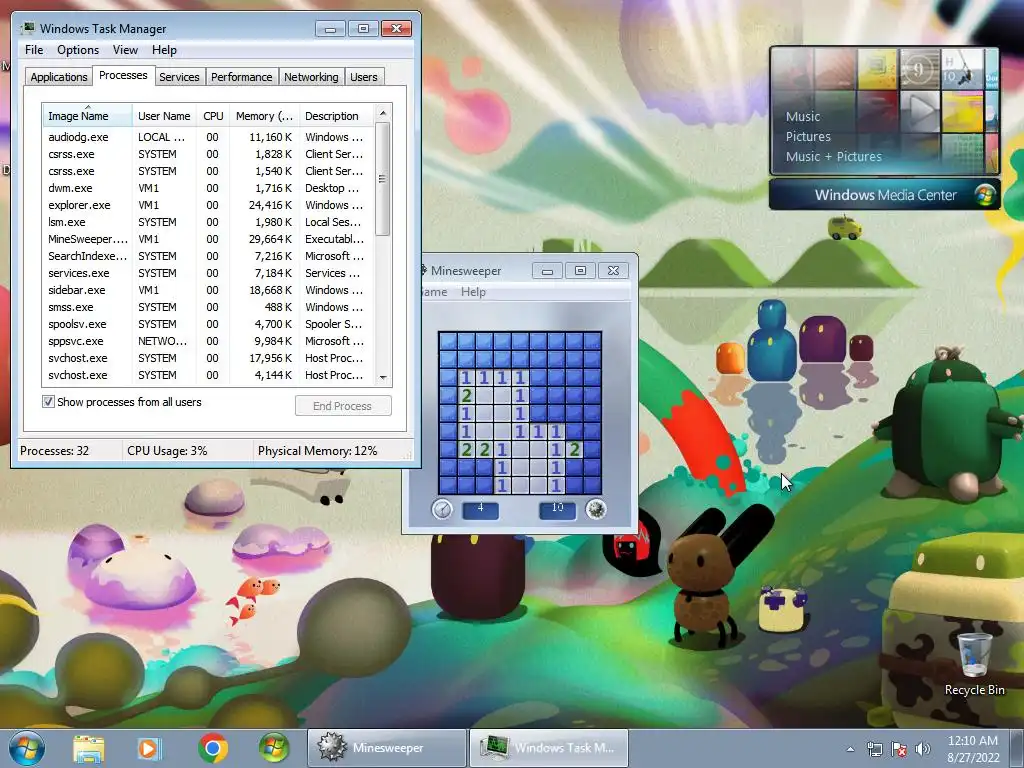This screenshot has height=768, width=1024.
Task: Open Task Manager Help menu
Action: (164, 50)
